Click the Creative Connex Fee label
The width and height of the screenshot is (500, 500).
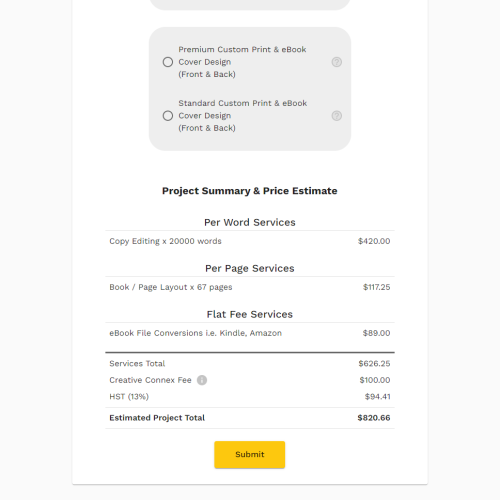coord(150,380)
